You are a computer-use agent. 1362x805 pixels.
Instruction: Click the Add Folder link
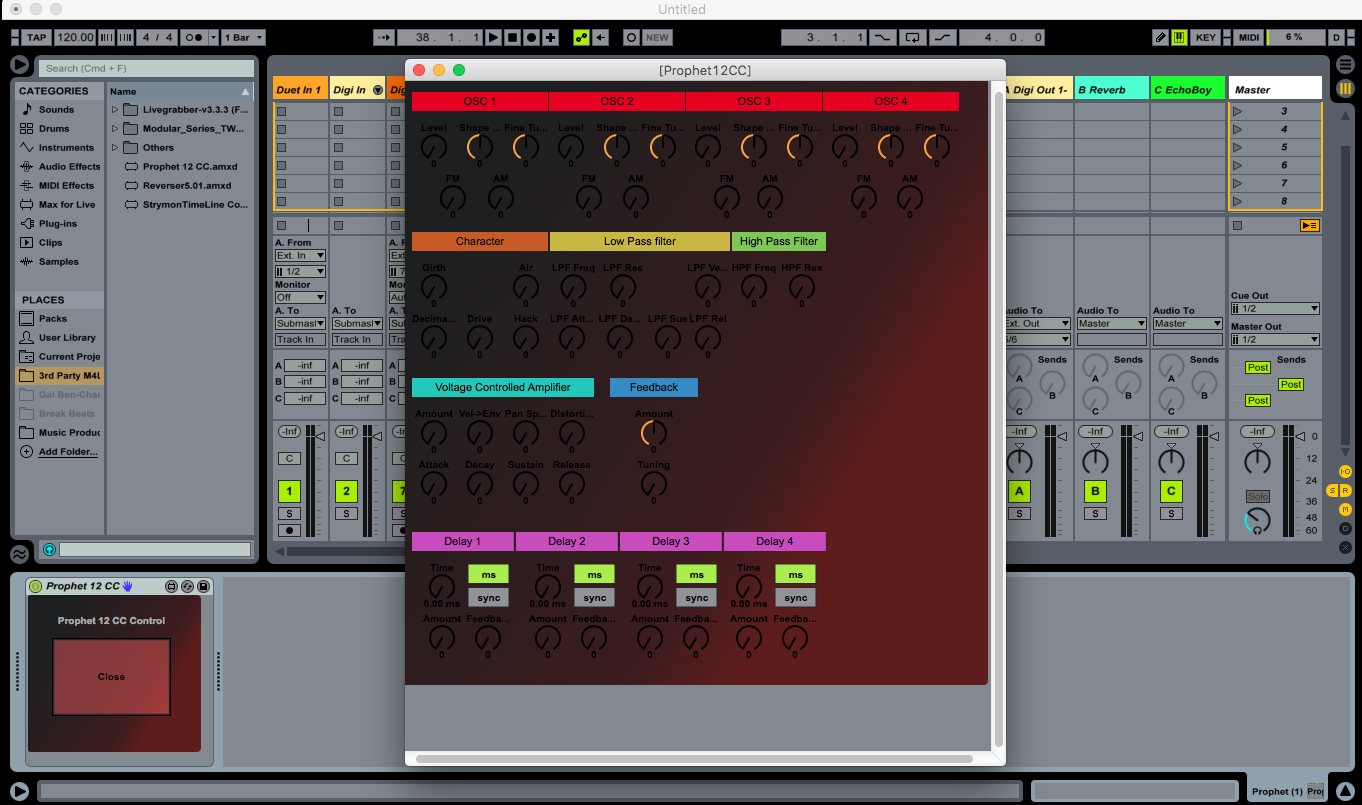(68, 451)
